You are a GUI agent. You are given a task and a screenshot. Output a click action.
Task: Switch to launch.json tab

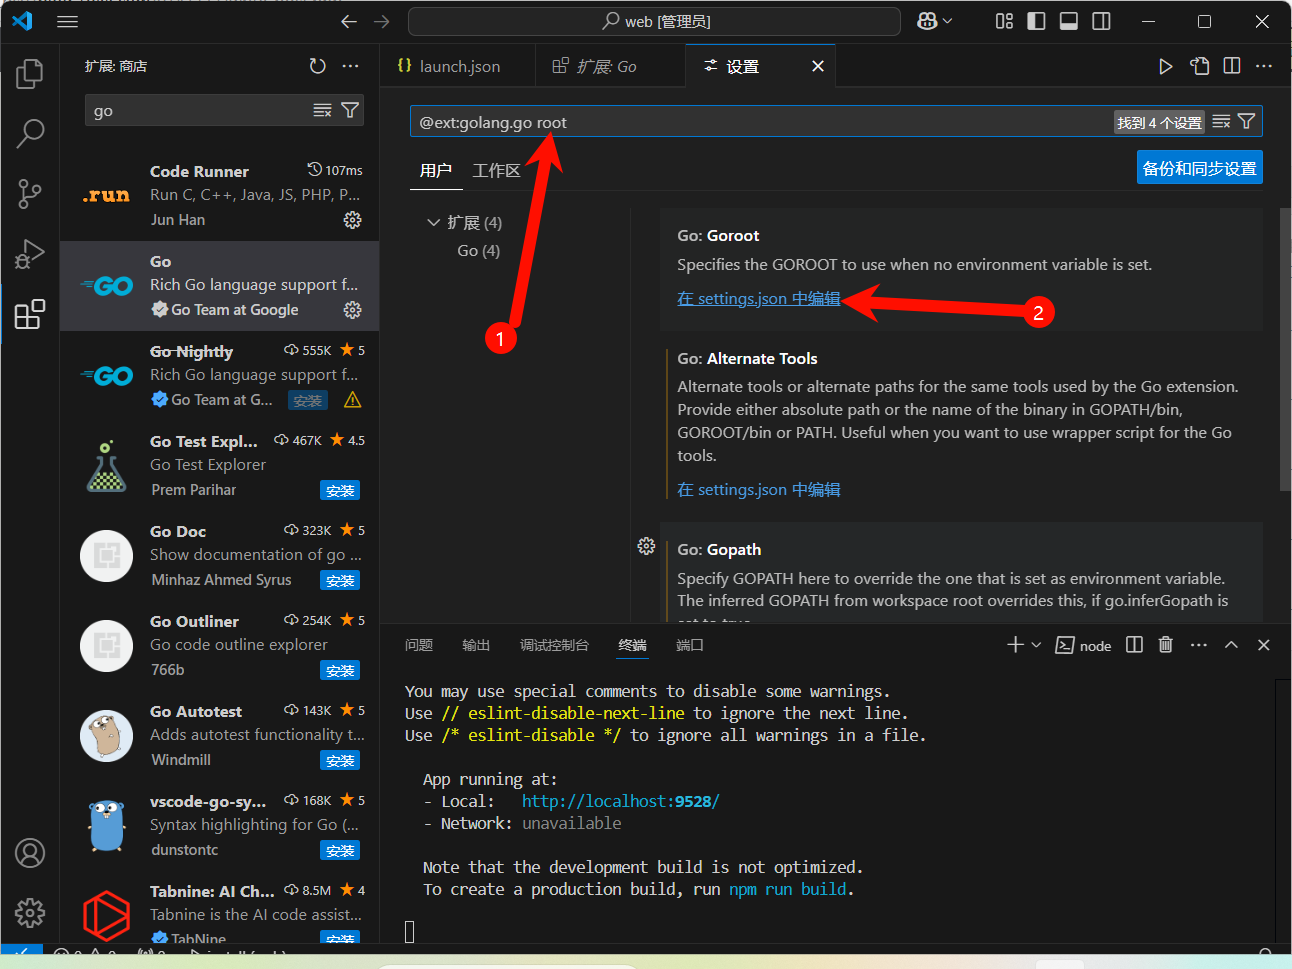pyautogui.click(x=459, y=66)
